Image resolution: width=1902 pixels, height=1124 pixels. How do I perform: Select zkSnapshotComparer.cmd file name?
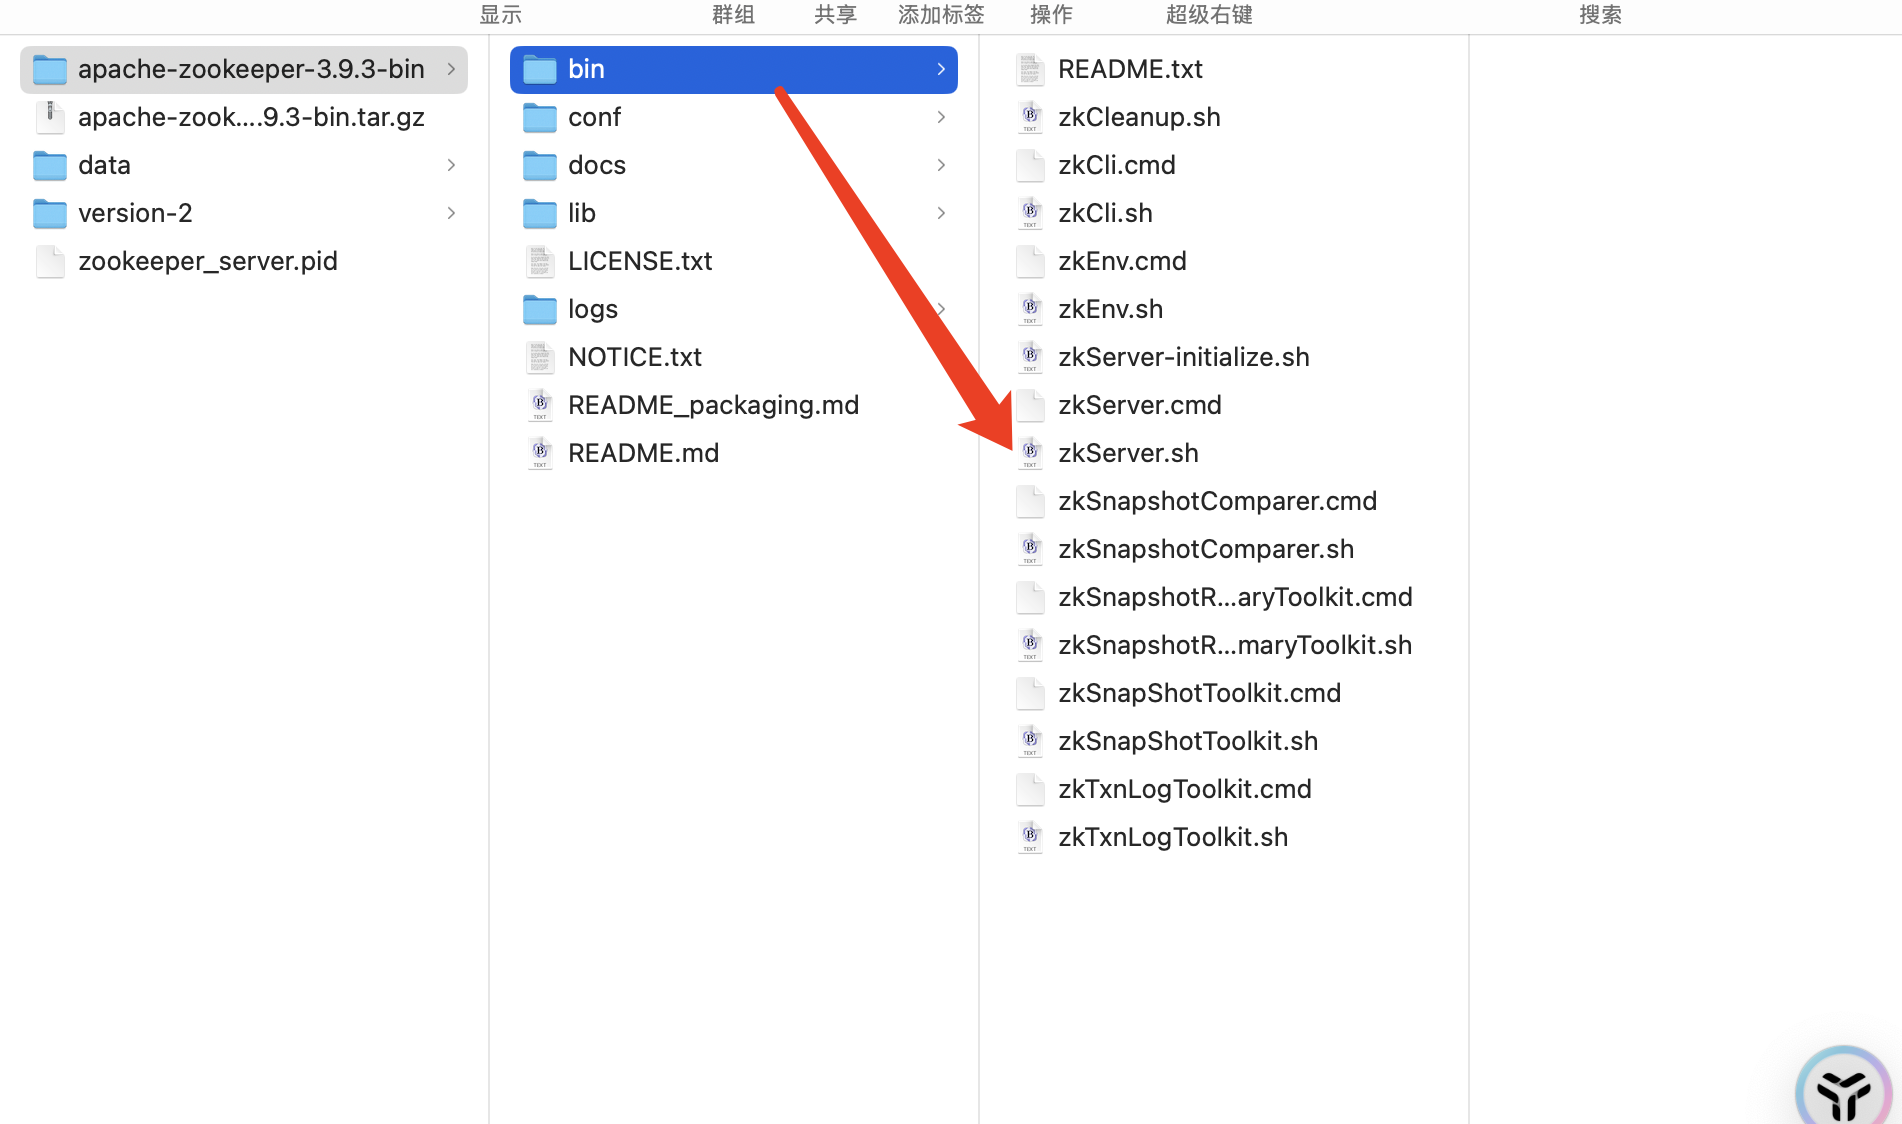pos(1217,501)
